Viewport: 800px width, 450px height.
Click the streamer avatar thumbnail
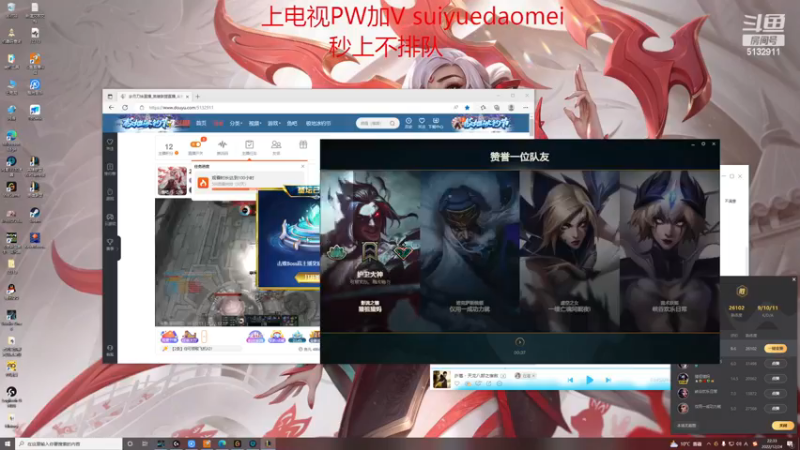[172, 181]
